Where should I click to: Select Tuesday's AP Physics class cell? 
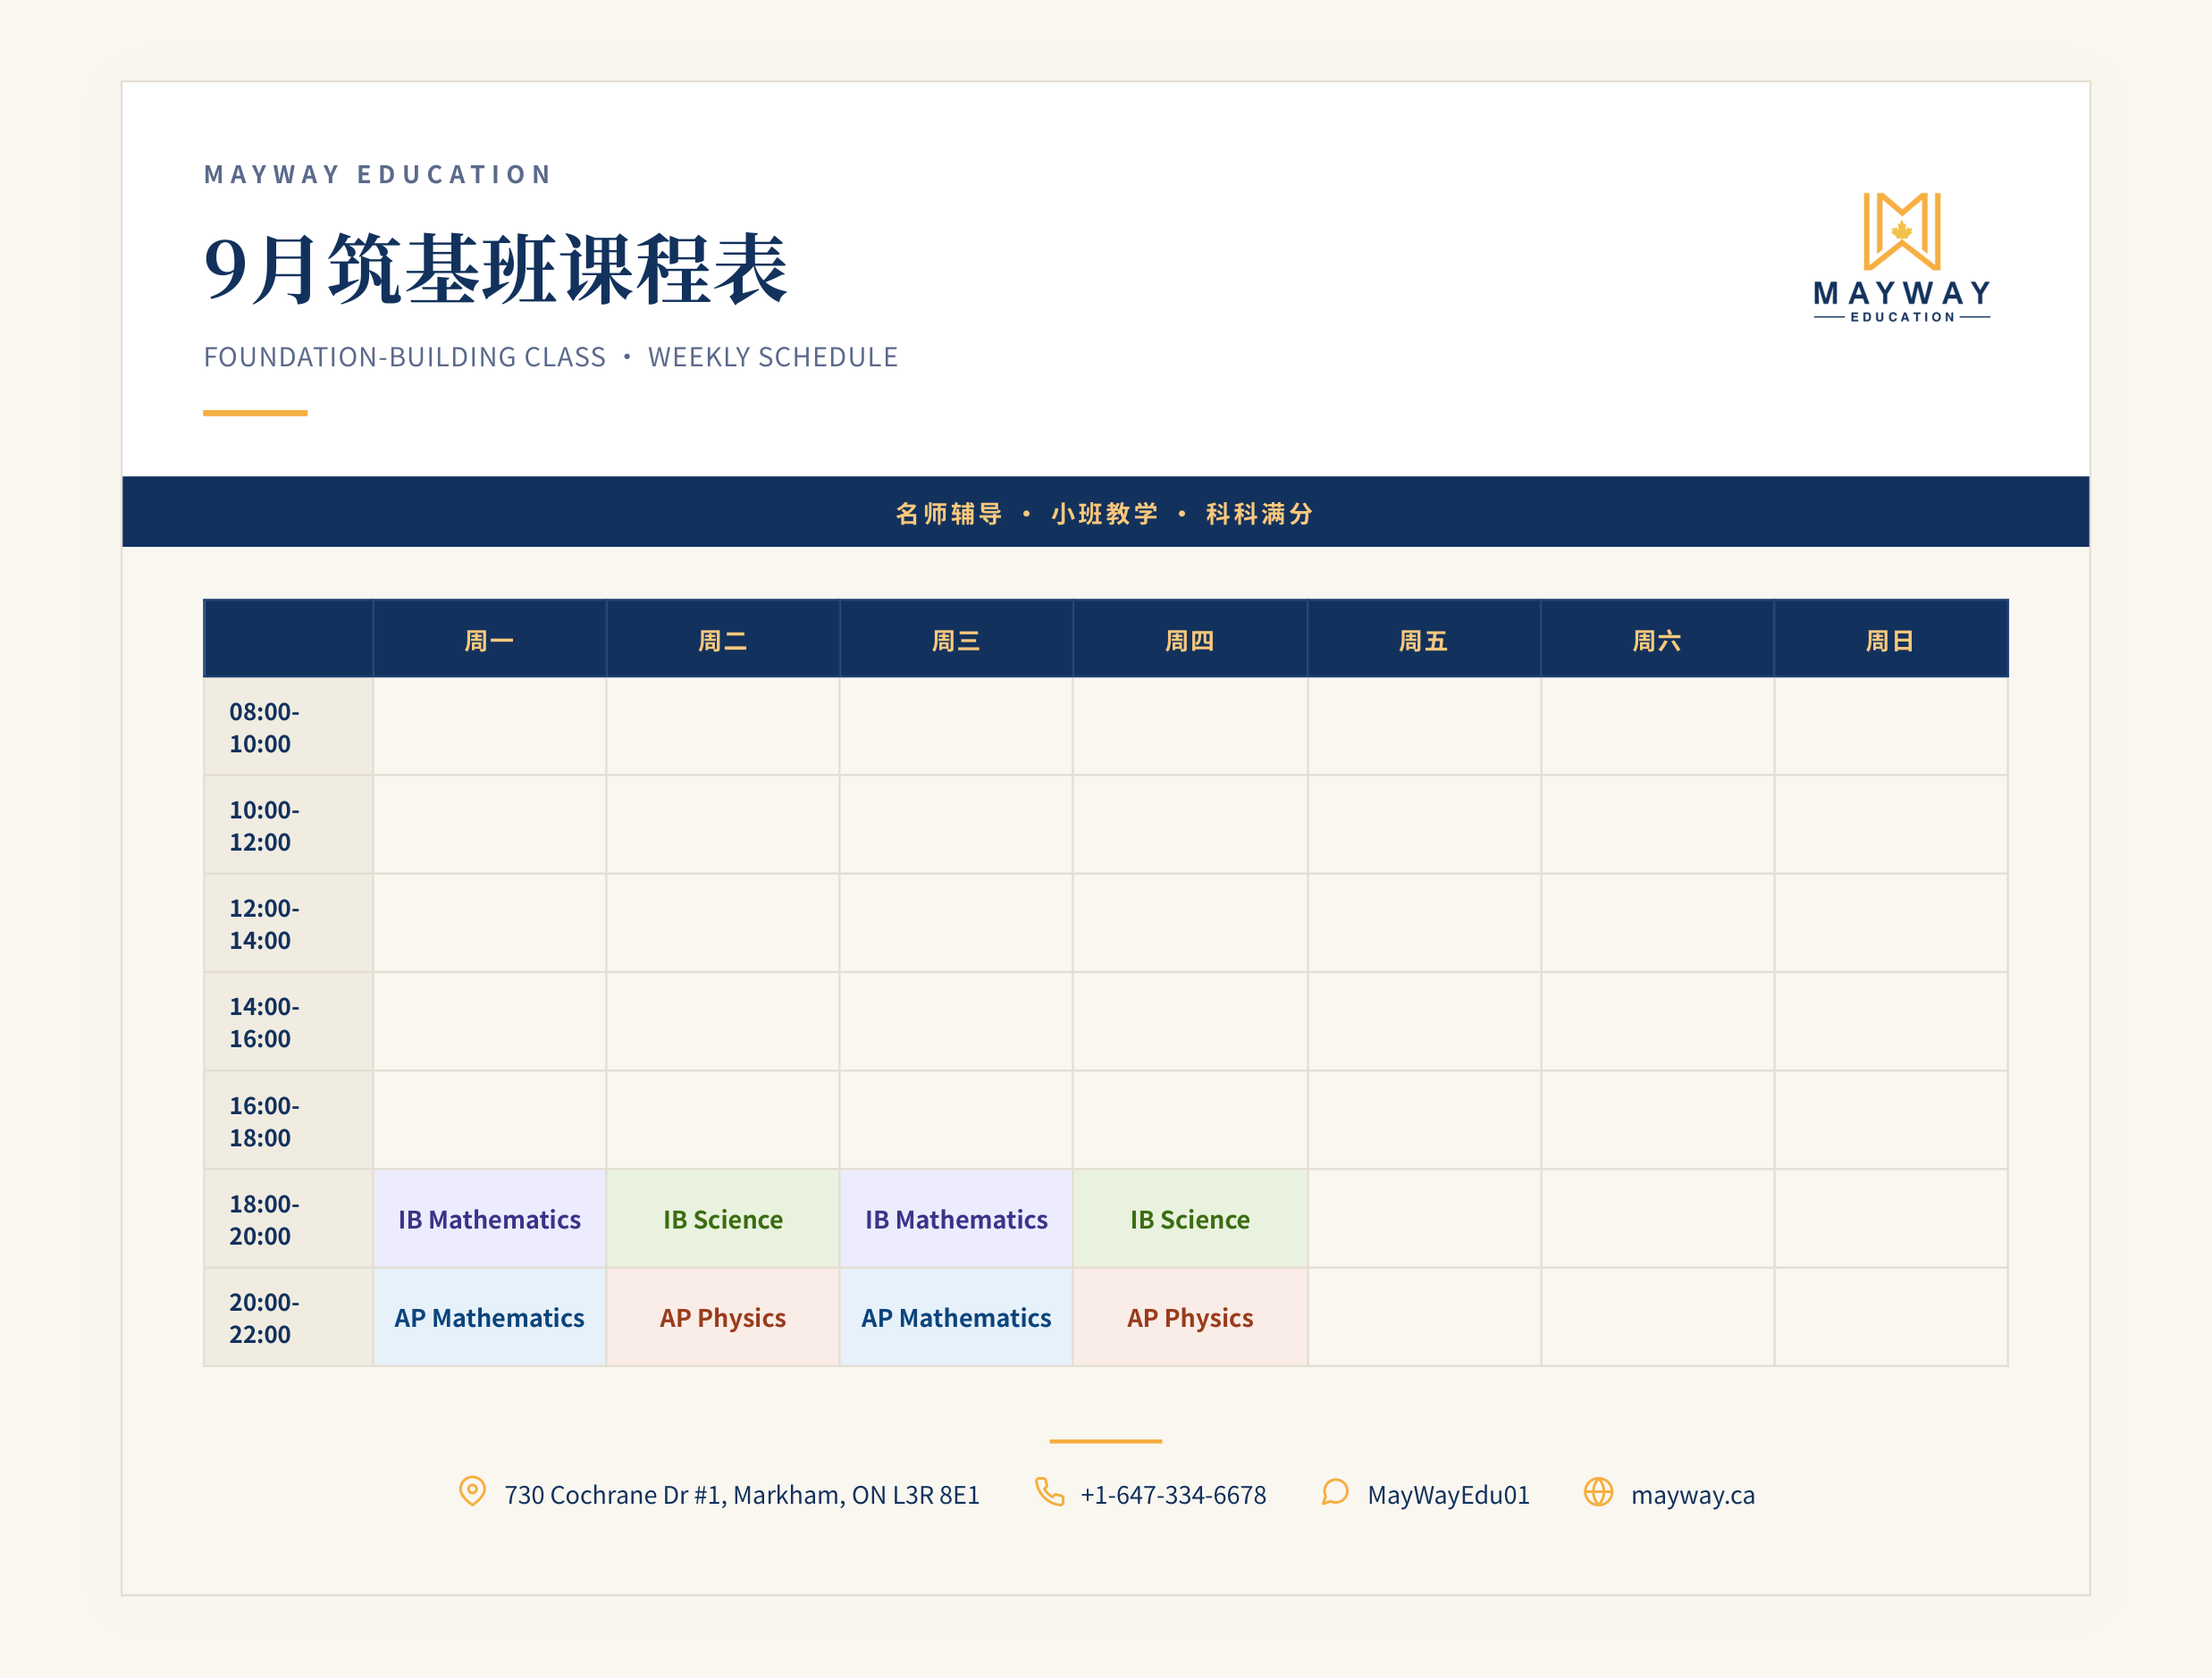(x=723, y=1317)
